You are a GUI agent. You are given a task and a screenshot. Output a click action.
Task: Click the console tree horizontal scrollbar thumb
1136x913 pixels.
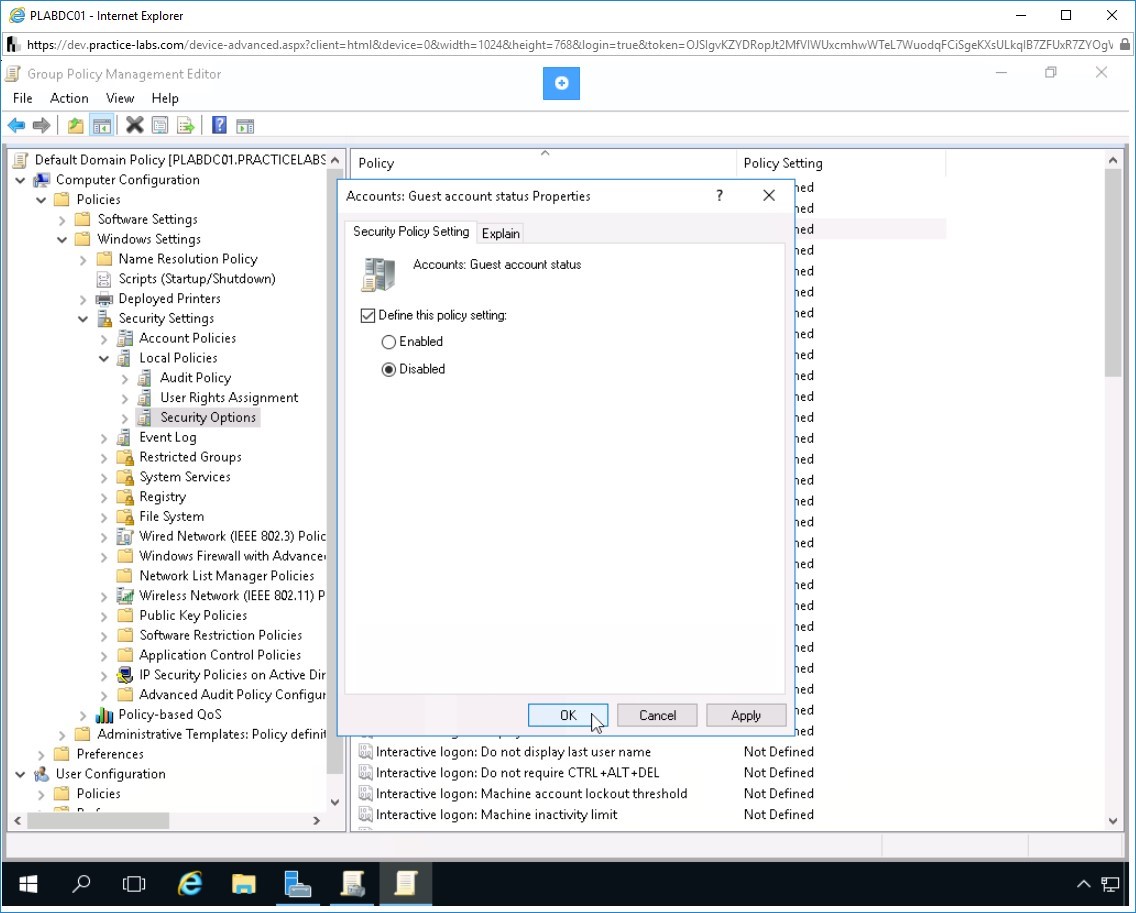pos(99,820)
